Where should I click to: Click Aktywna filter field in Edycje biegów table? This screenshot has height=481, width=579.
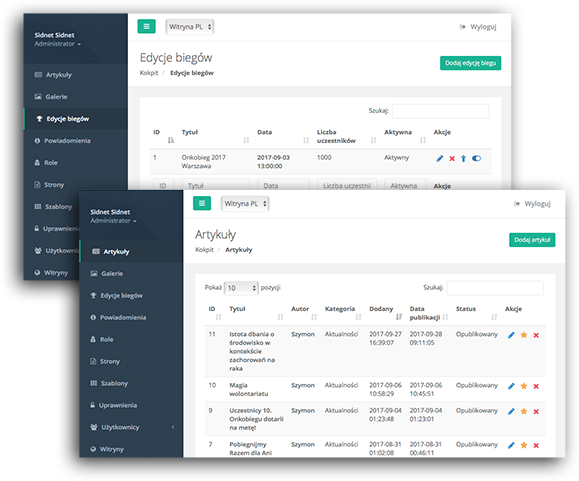click(x=405, y=185)
